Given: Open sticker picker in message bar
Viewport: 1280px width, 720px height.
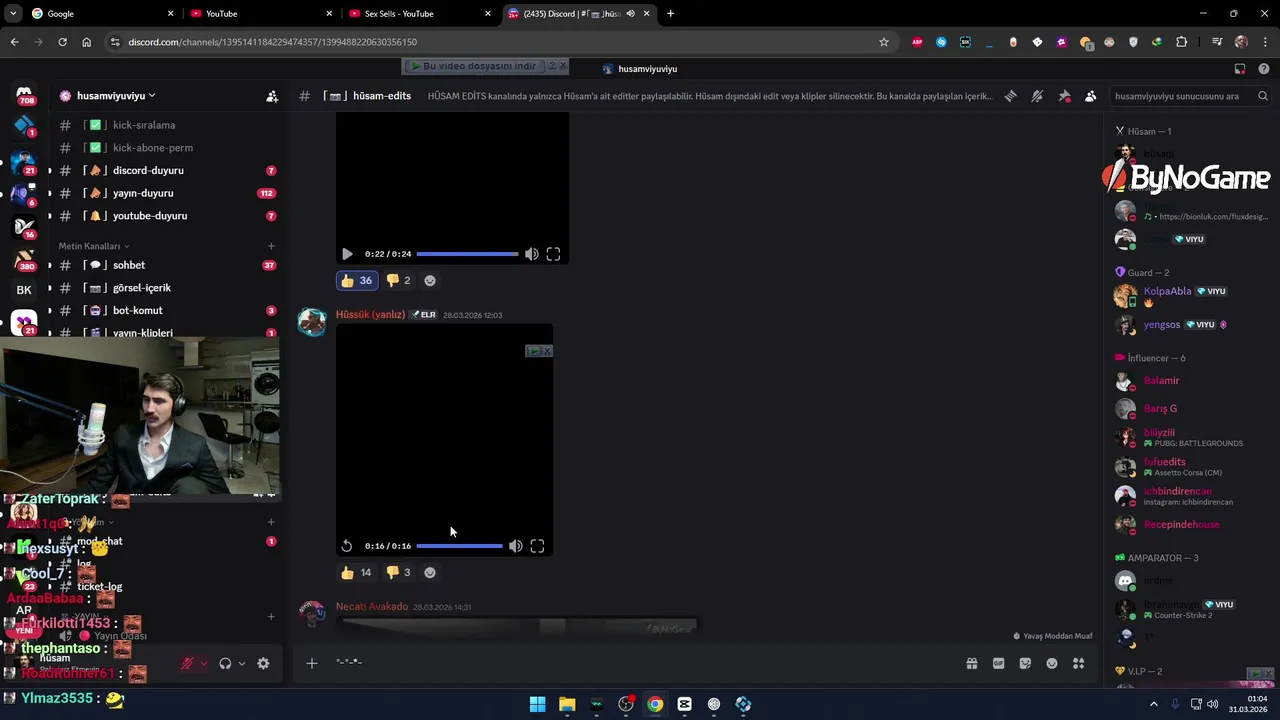Looking at the screenshot, I should (1025, 663).
